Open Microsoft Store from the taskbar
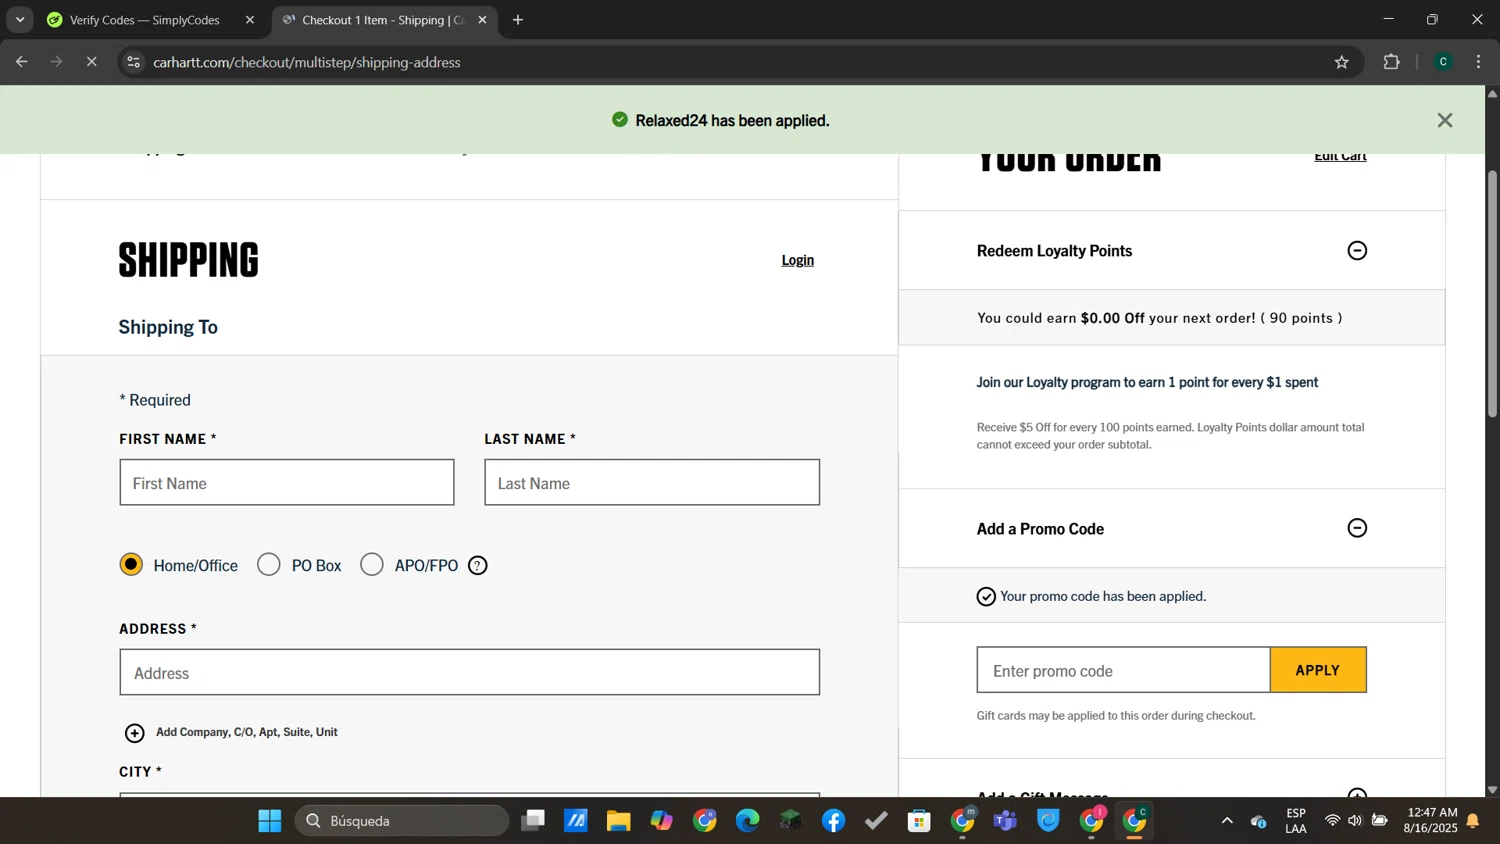The height and width of the screenshot is (844, 1500). point(920,821)
